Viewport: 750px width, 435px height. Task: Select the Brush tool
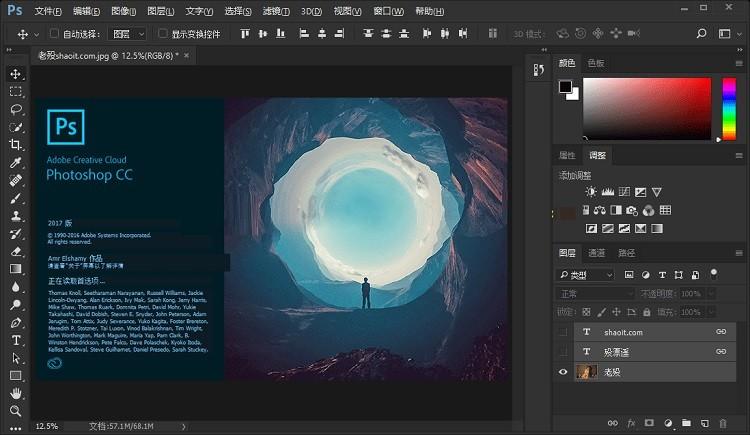[15, 198]
